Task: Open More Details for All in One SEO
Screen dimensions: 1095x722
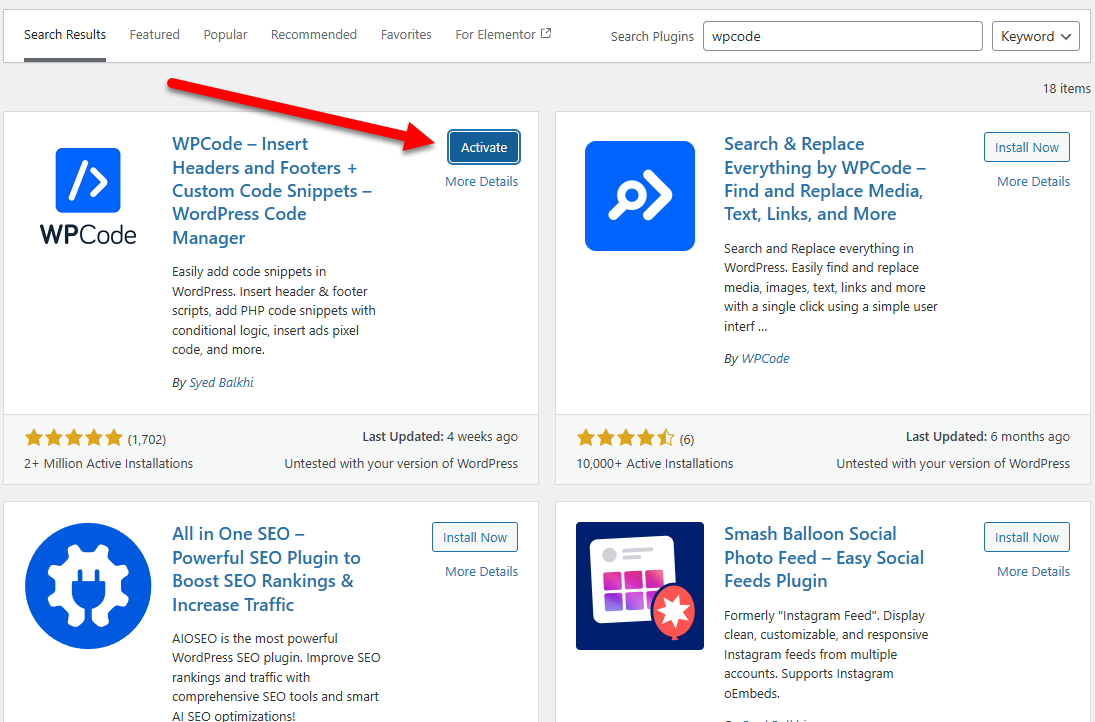Action: pos(481,571)
